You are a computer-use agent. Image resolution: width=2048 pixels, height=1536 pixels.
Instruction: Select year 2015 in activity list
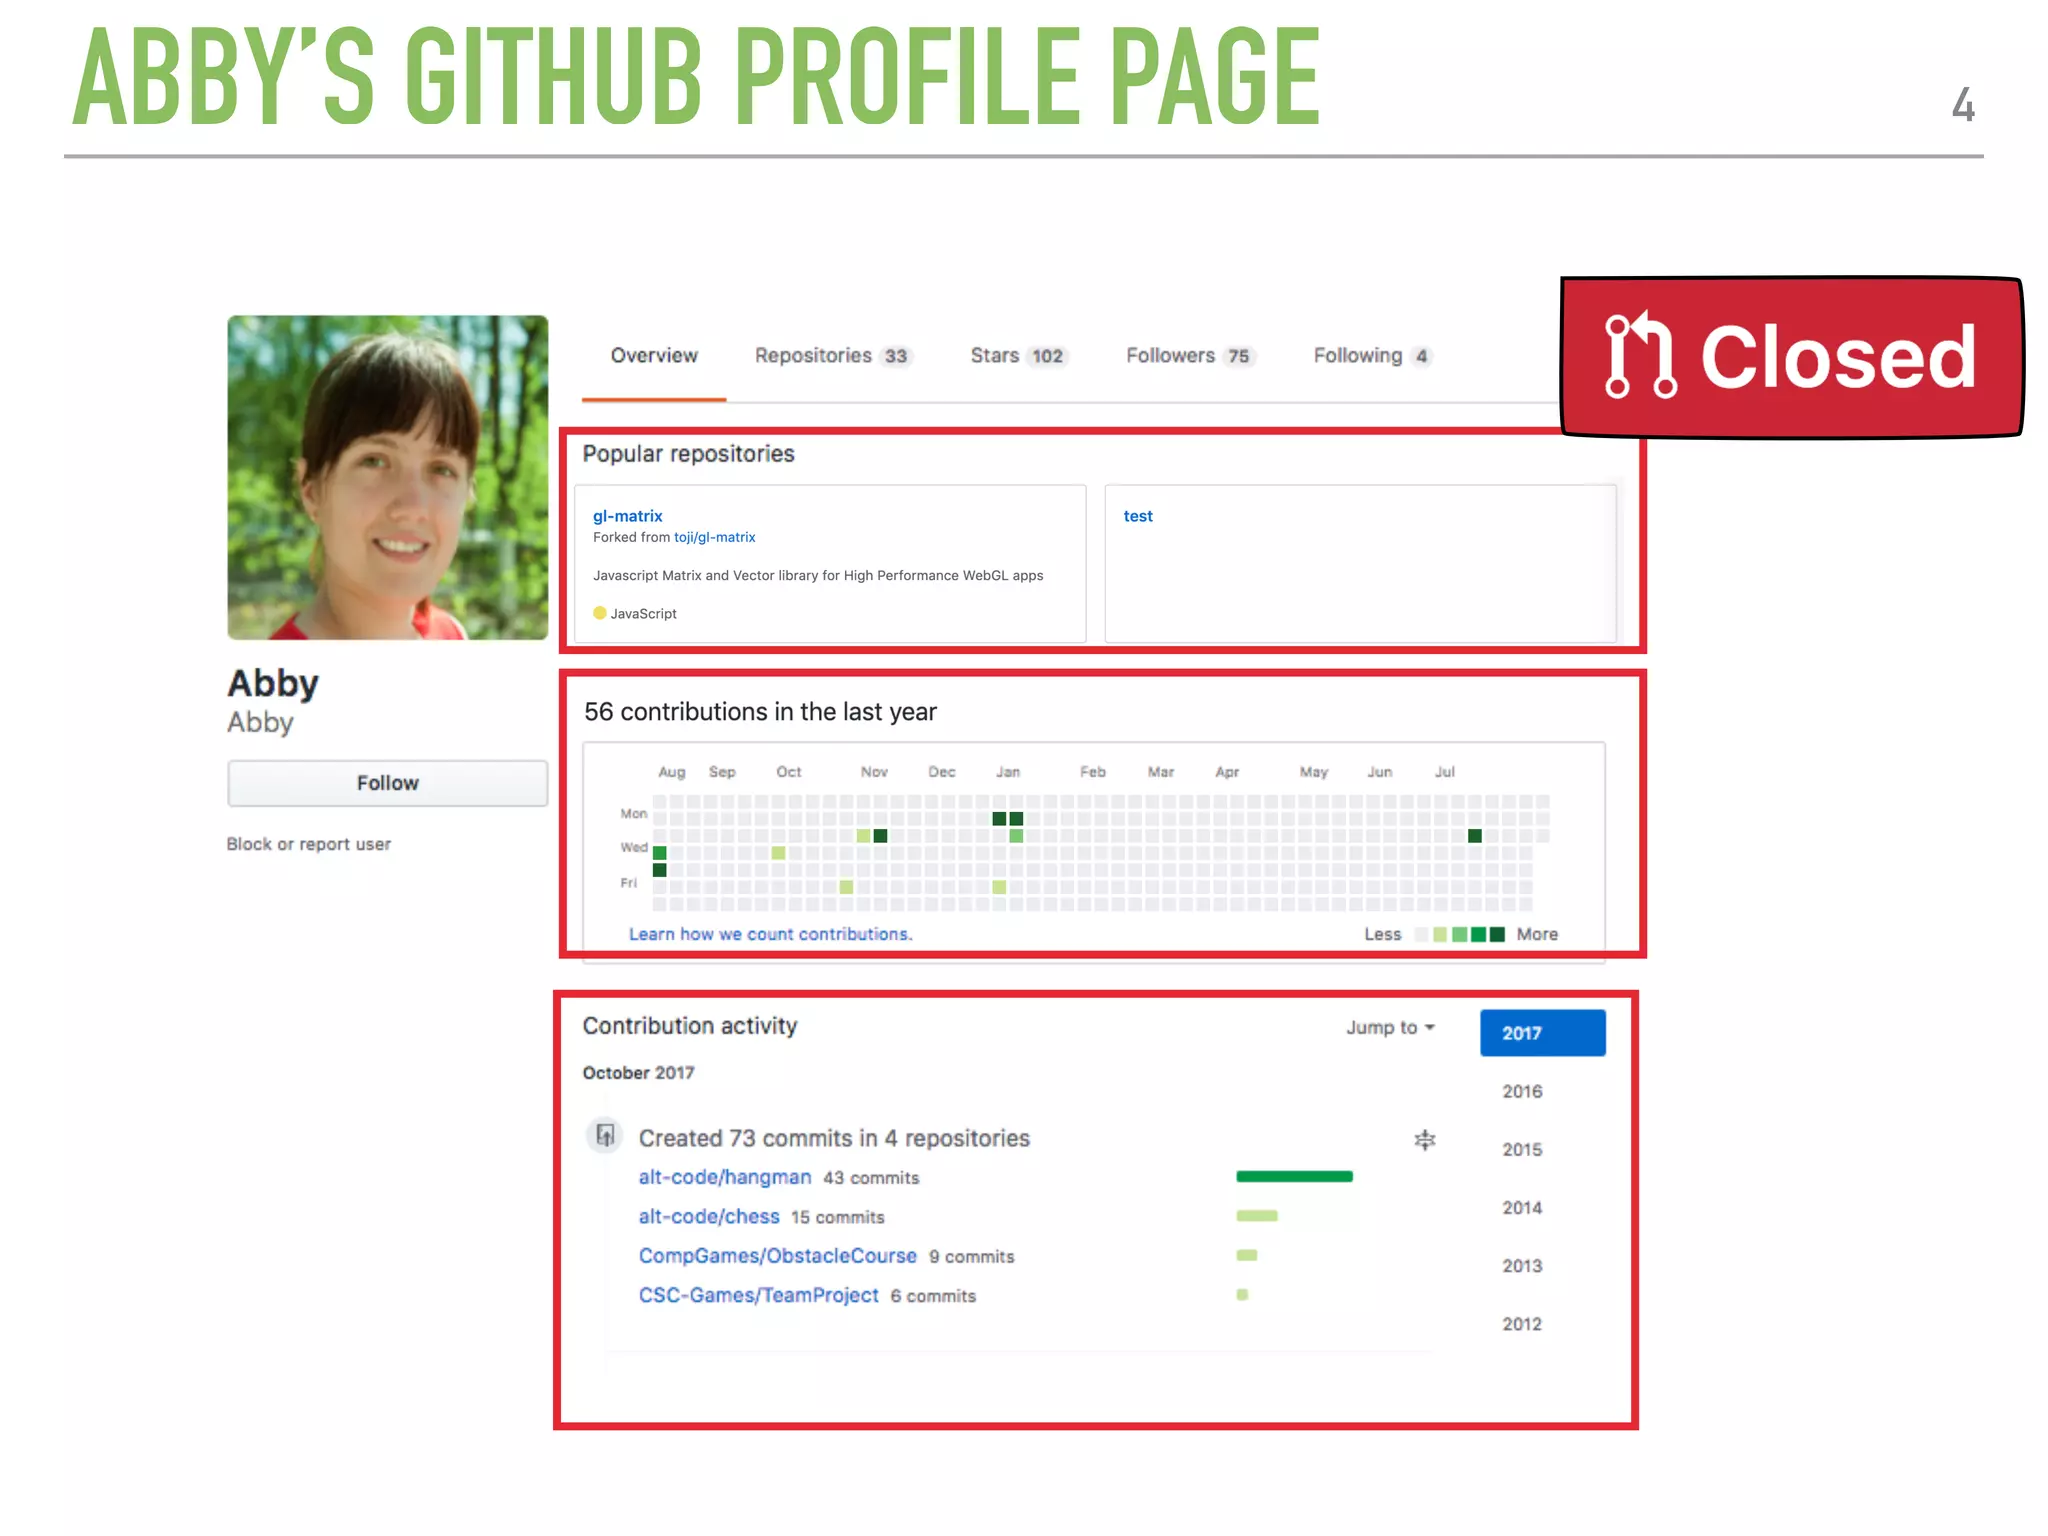coord(1522,1149)
